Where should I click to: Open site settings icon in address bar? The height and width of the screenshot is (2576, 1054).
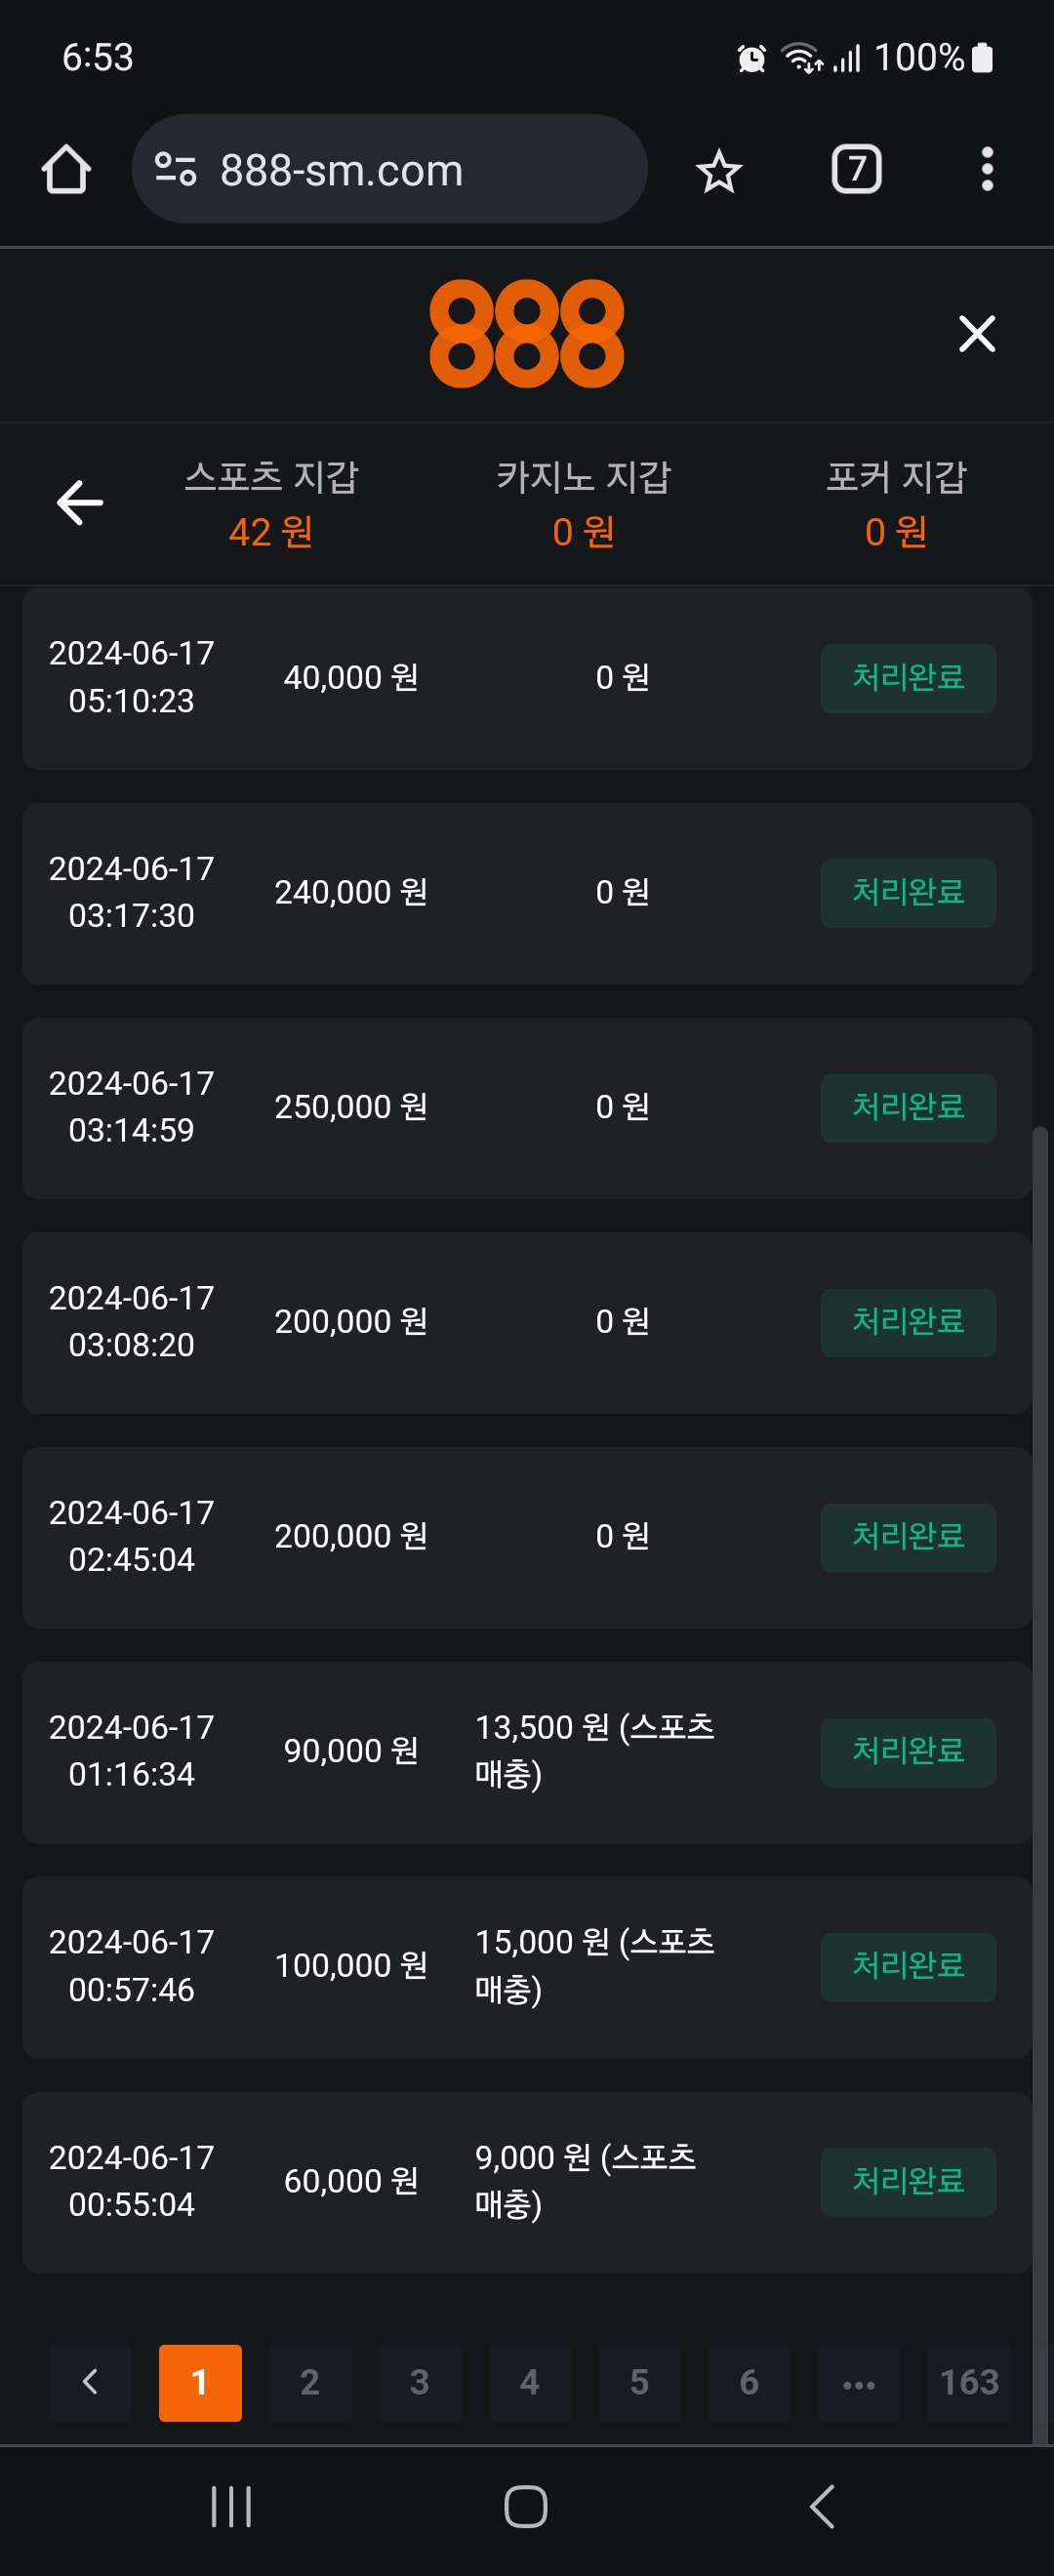click(x=176, y=169)
